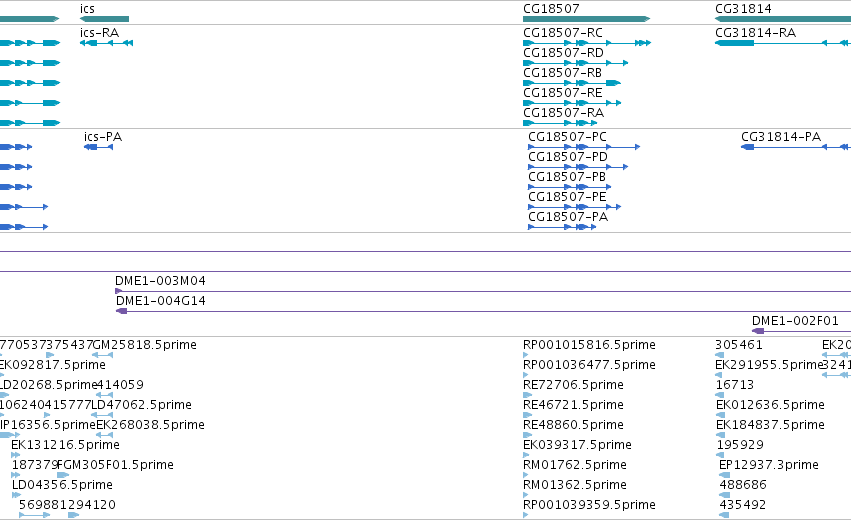Select transcript CG18507-RD
Screen dimensions: 851x520
pyautogui.click(x=563, y=53)
